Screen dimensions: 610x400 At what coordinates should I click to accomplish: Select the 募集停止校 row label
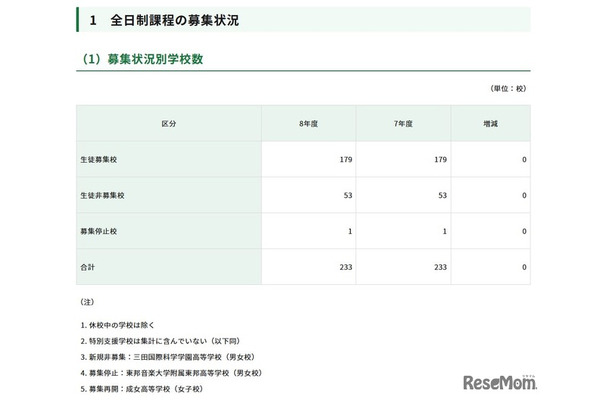pyautogui.click(x=101, y=231)
